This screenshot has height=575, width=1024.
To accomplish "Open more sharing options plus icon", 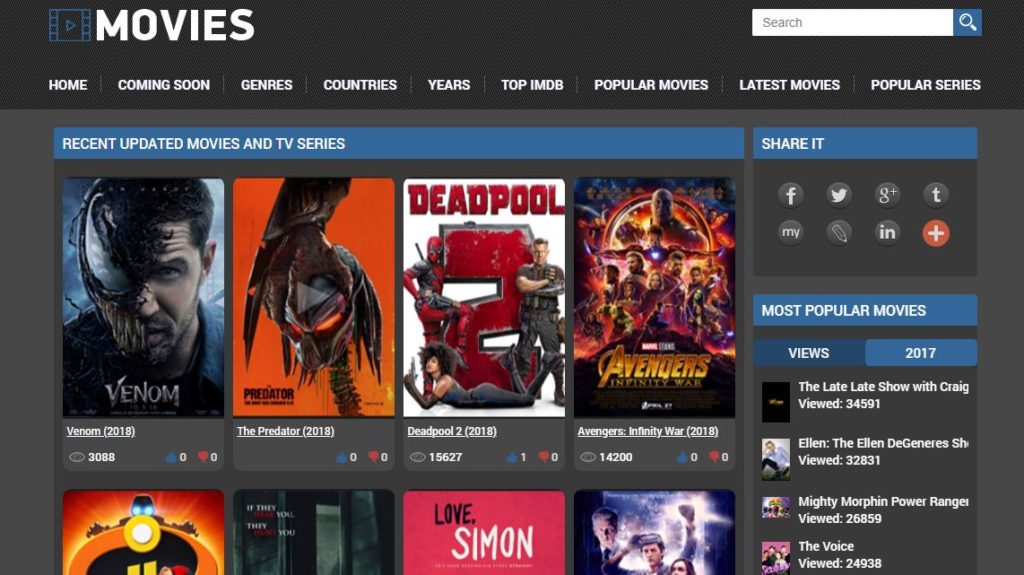I will pos(936,233).
